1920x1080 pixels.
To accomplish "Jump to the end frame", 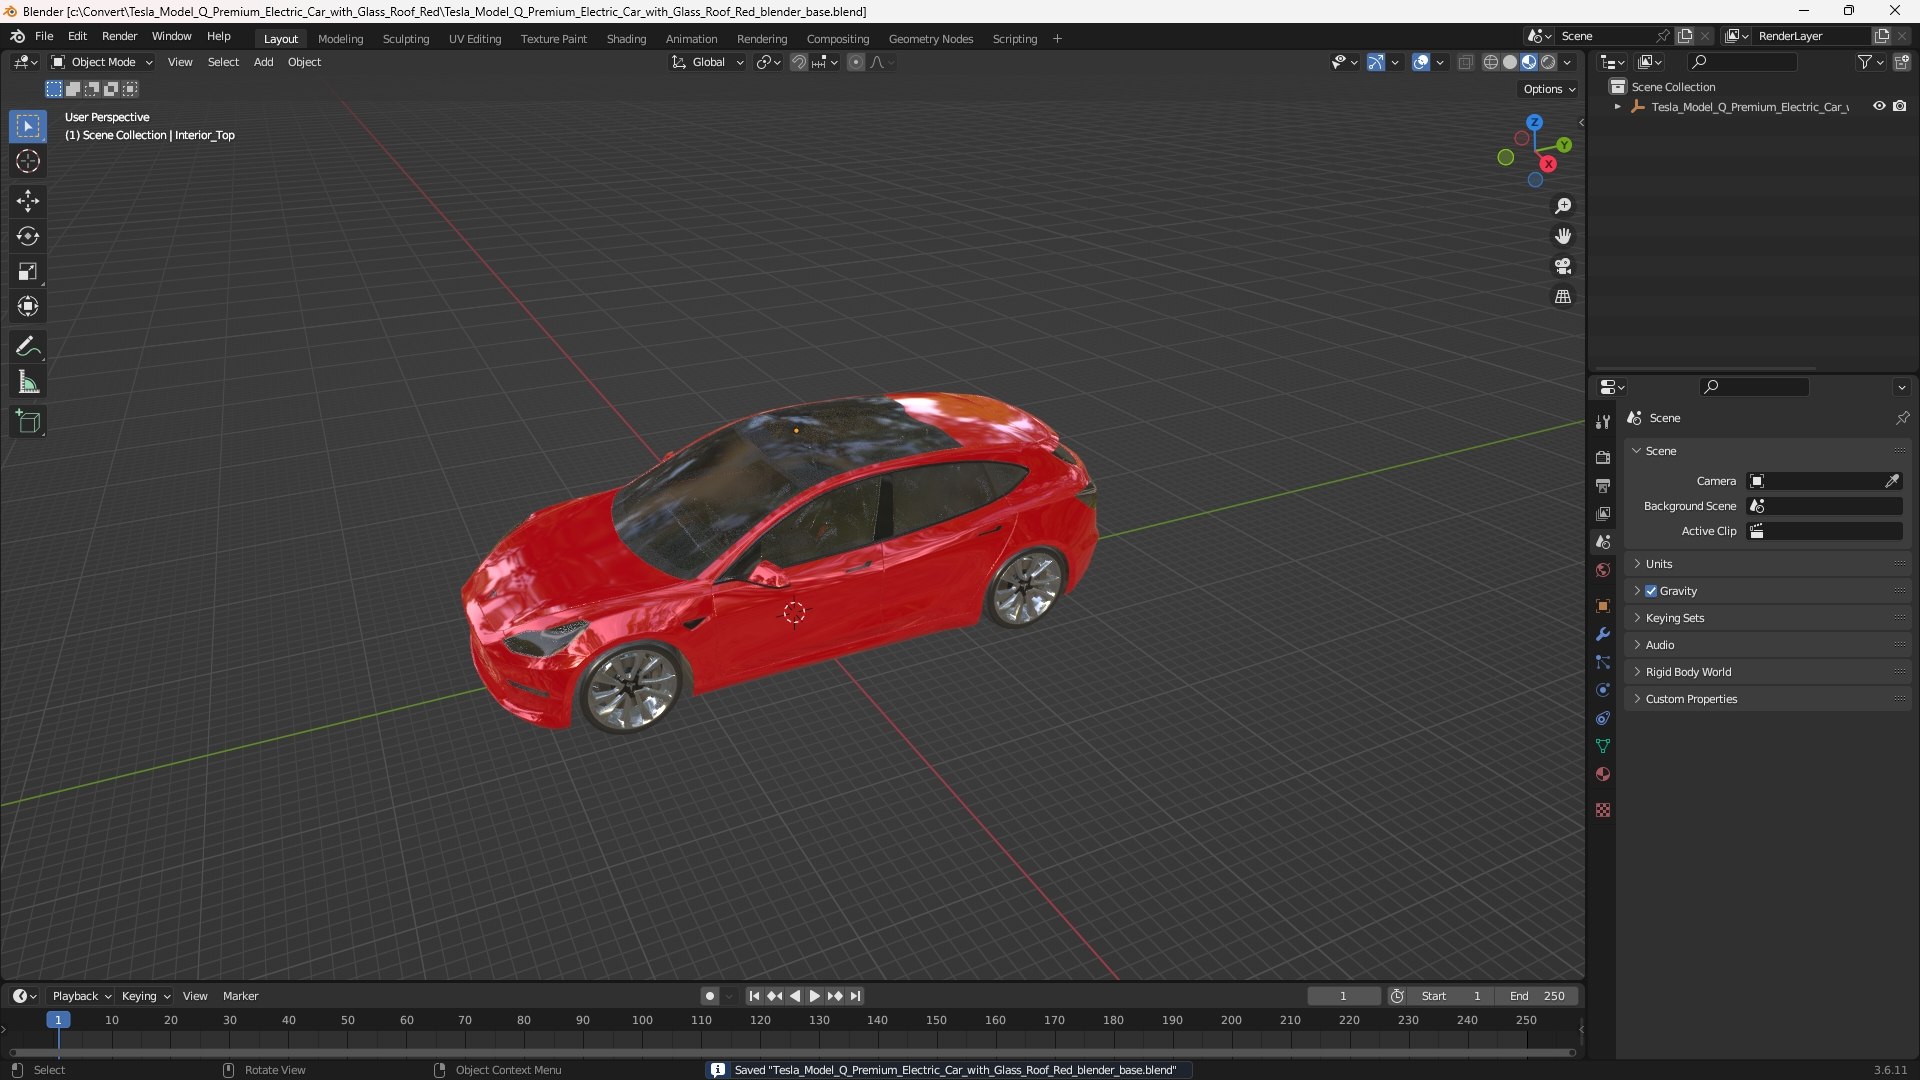I will pos(855,996).
